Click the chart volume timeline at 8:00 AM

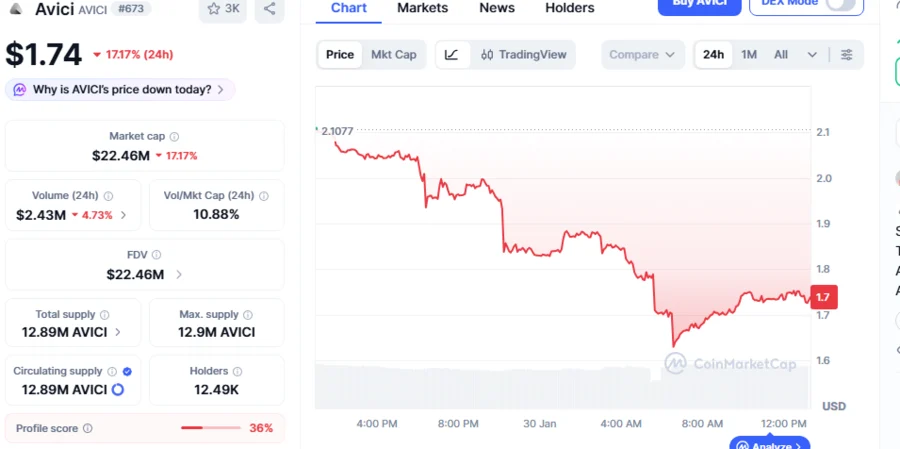point(701,385)
